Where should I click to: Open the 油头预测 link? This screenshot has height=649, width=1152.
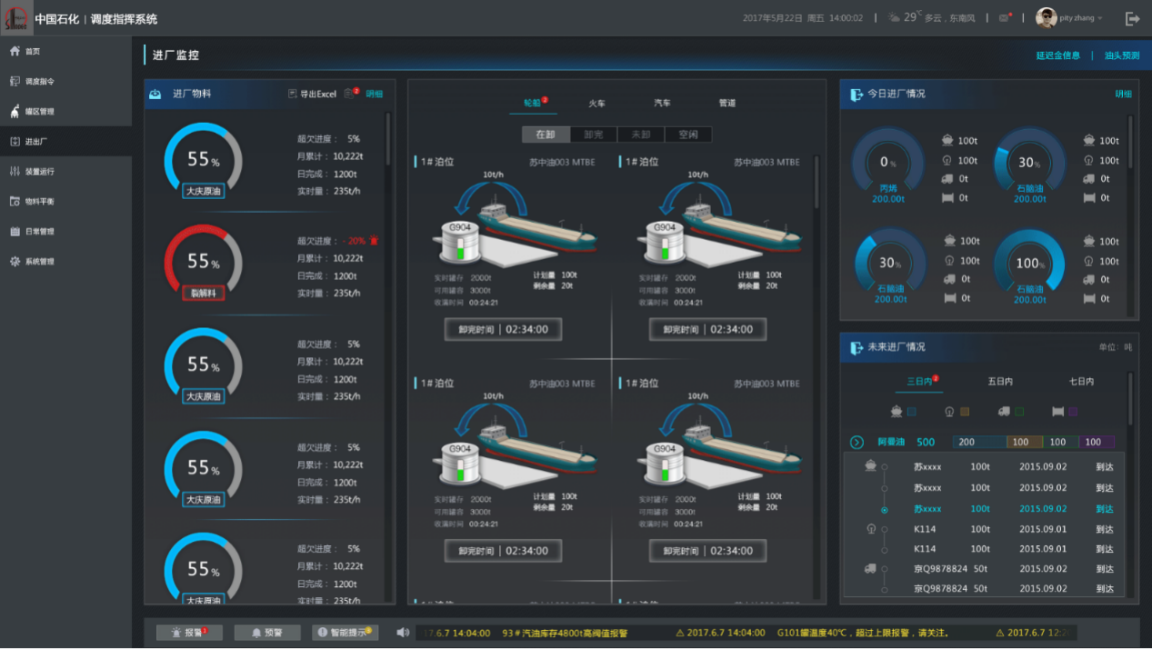pyautogui.click(x=1121, y=56)
